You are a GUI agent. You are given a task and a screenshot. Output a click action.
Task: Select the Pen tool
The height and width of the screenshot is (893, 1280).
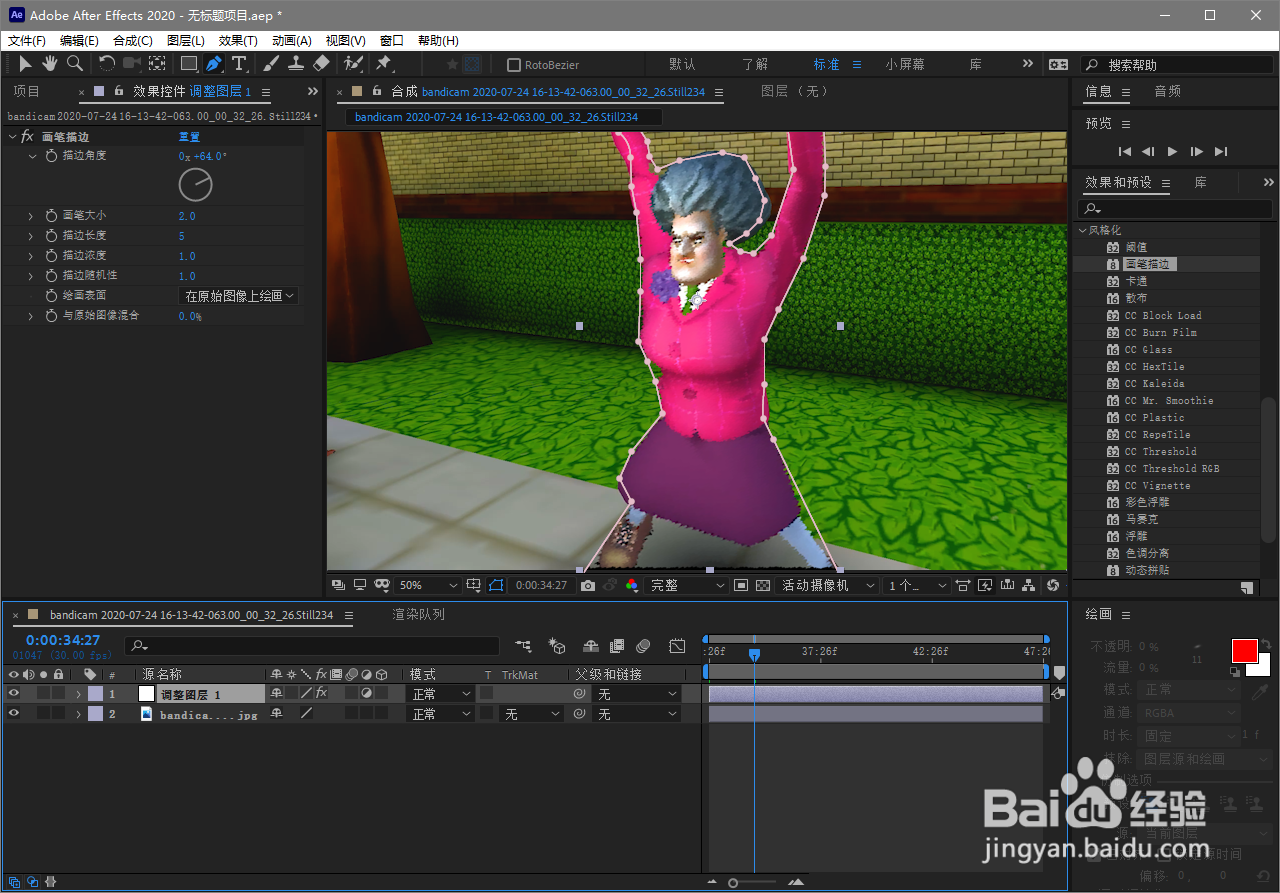coord(214,64)
